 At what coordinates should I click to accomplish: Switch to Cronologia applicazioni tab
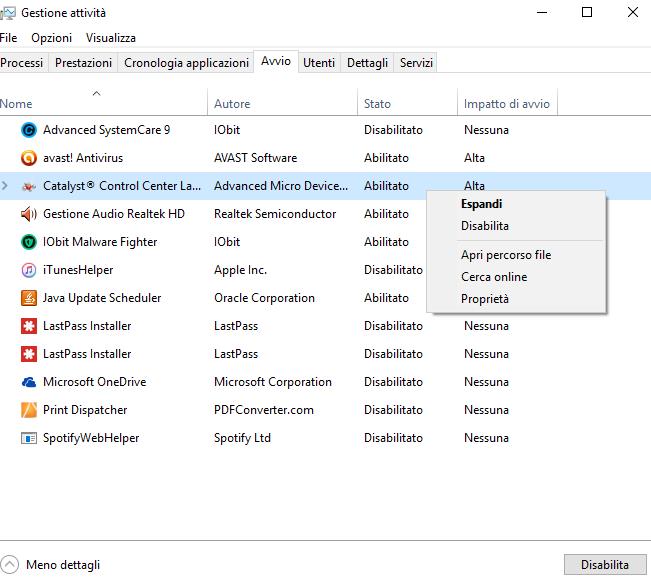click(x=186, y=63)
